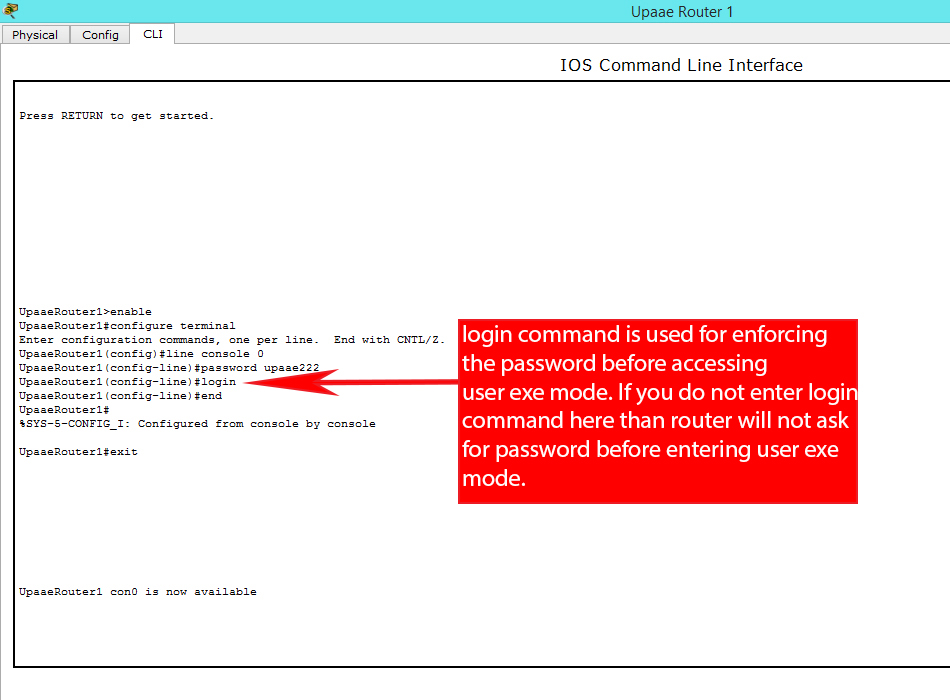Click the '%SYS-5-CONFIG_I' log message

pyautogui.click(x=197, y=424)
